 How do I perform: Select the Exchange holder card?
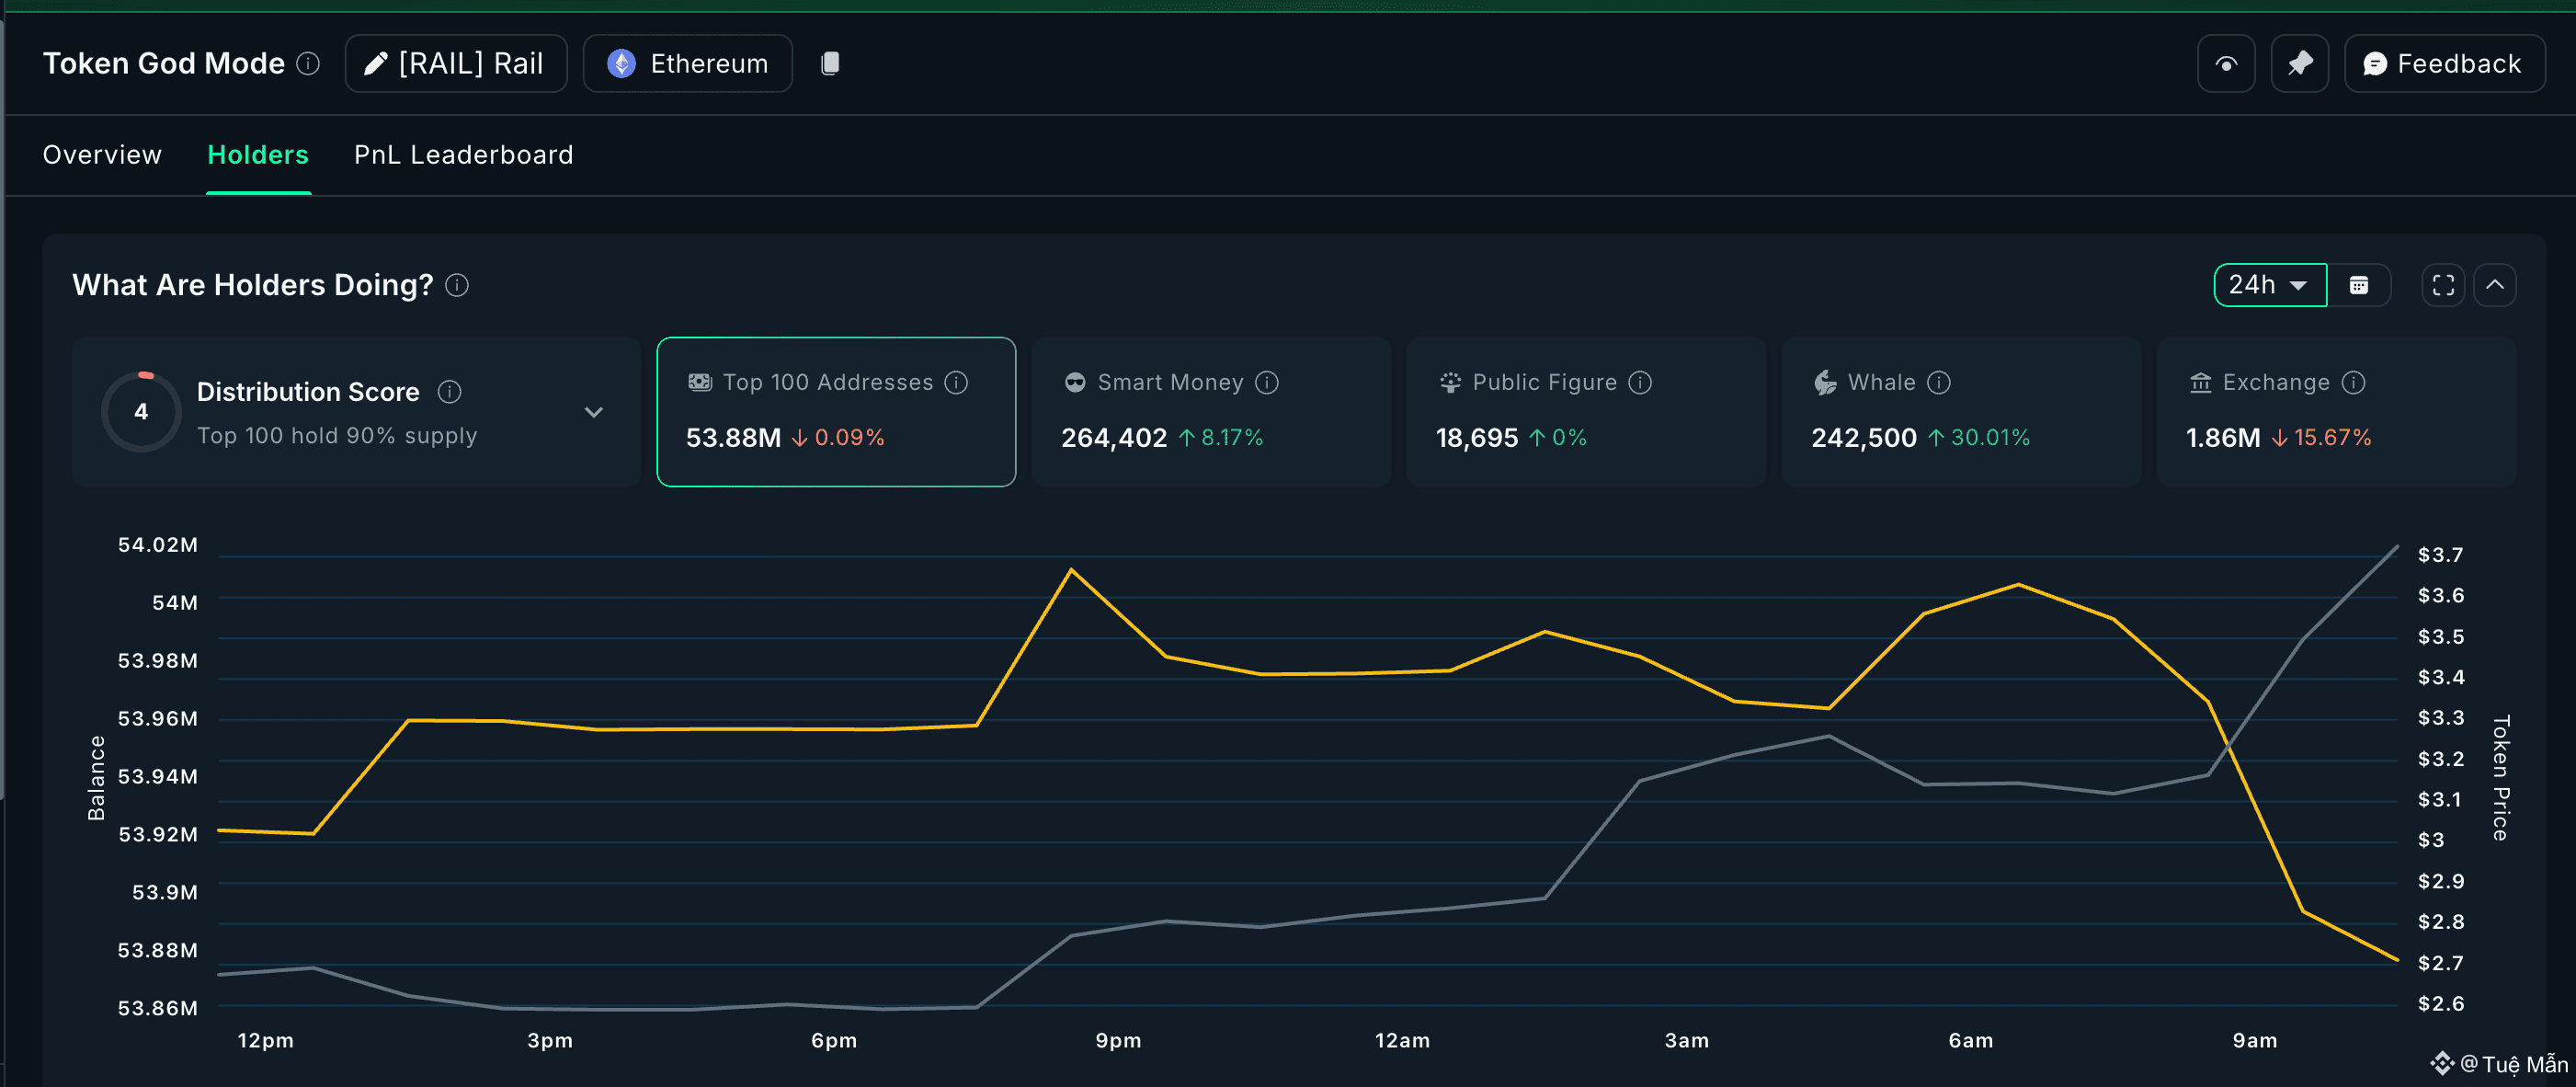(2335, 411)
